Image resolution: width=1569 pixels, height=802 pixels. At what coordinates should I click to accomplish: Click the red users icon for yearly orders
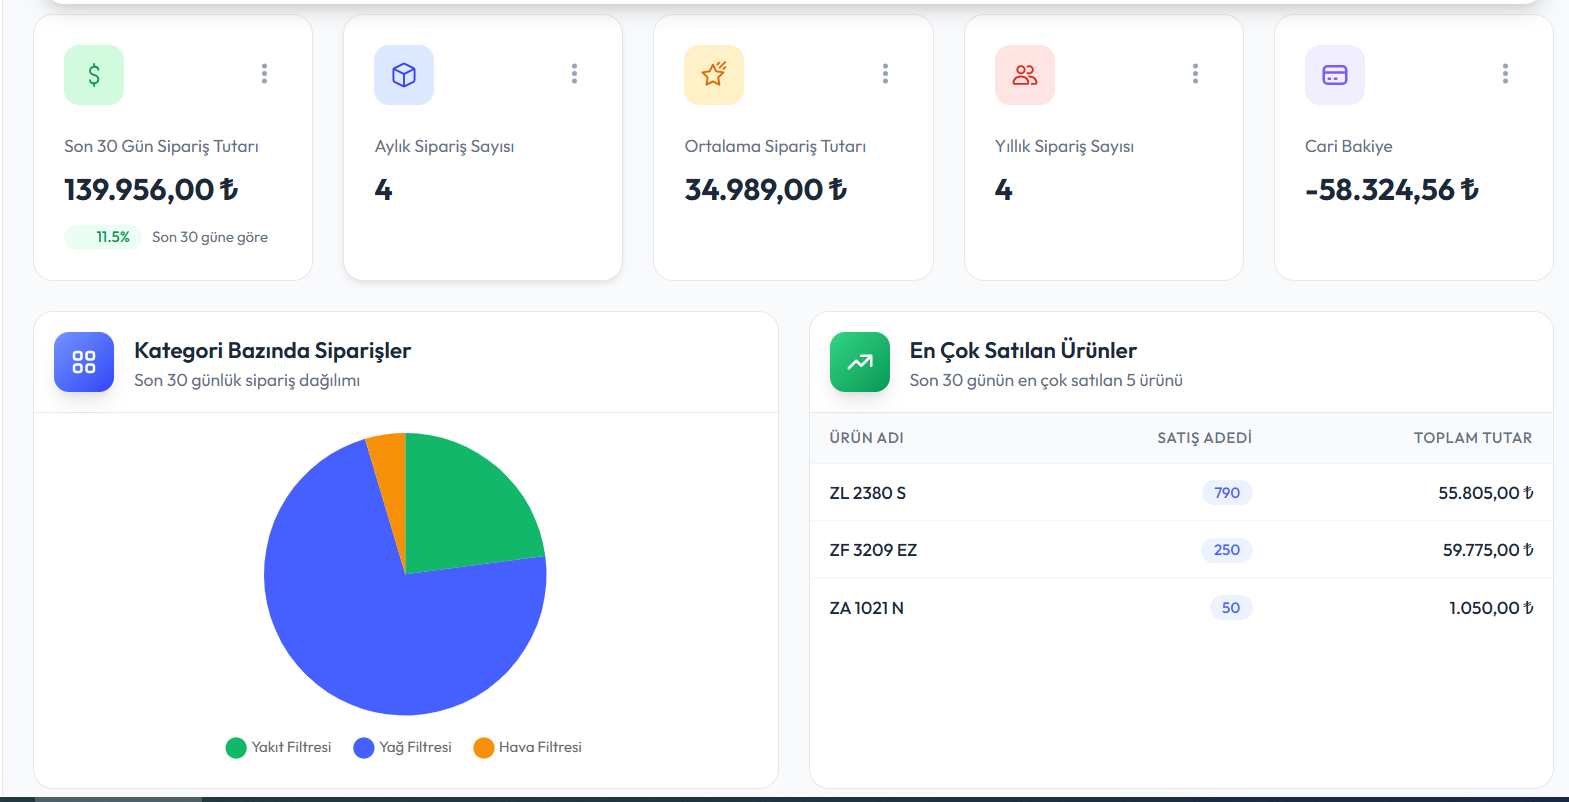coord(1025,75)
